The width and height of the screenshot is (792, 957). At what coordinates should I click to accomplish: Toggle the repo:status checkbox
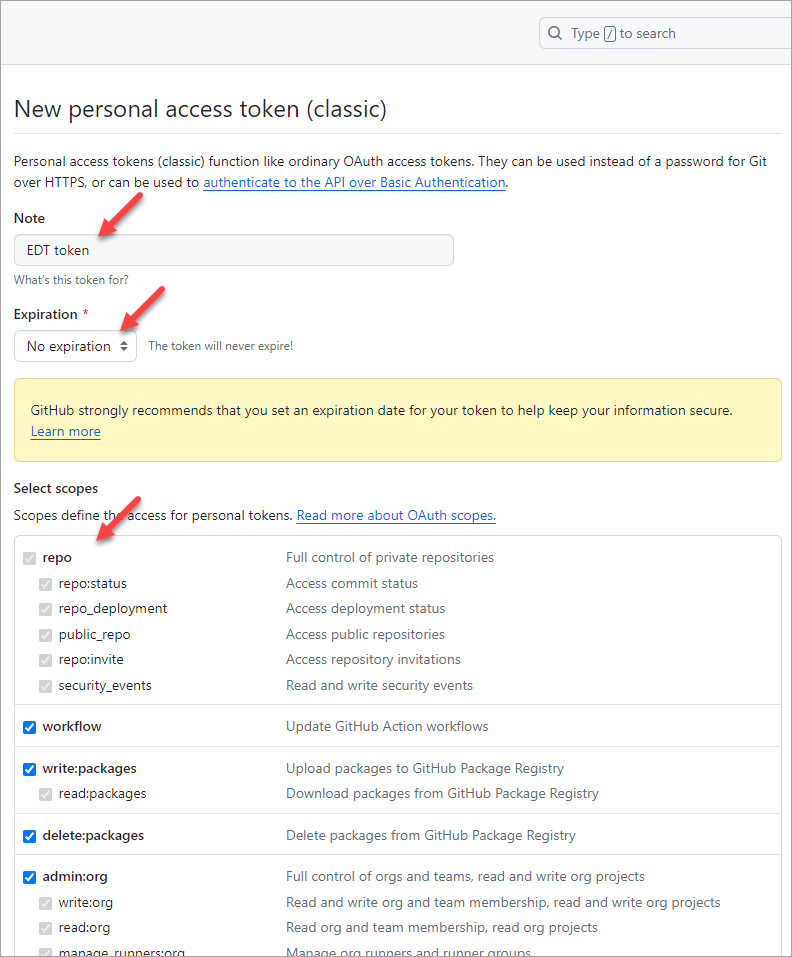45,584
